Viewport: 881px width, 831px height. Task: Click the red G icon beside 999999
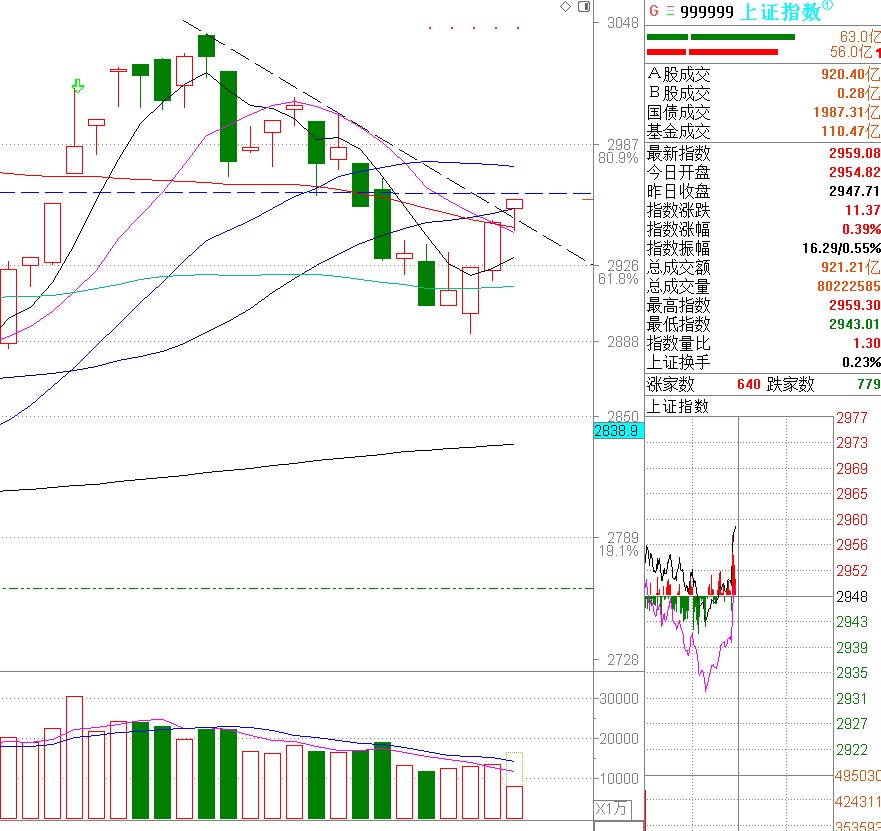tap(653, 11)
